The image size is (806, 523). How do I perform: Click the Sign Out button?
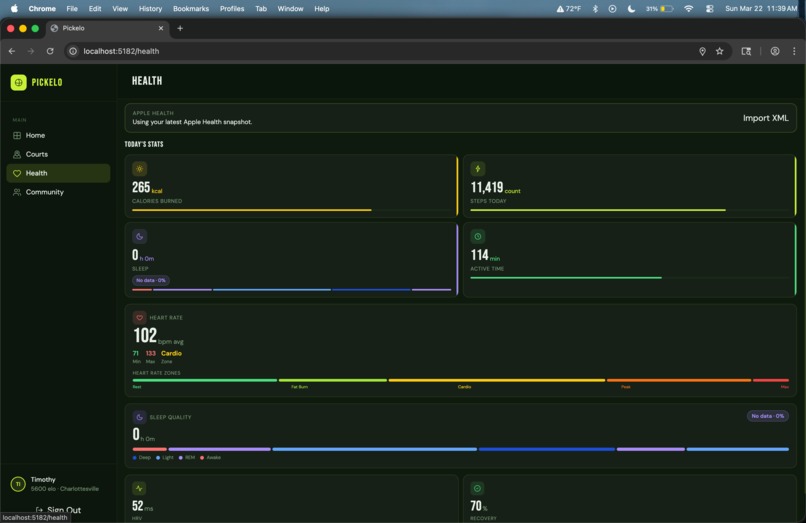click(58, 510)
